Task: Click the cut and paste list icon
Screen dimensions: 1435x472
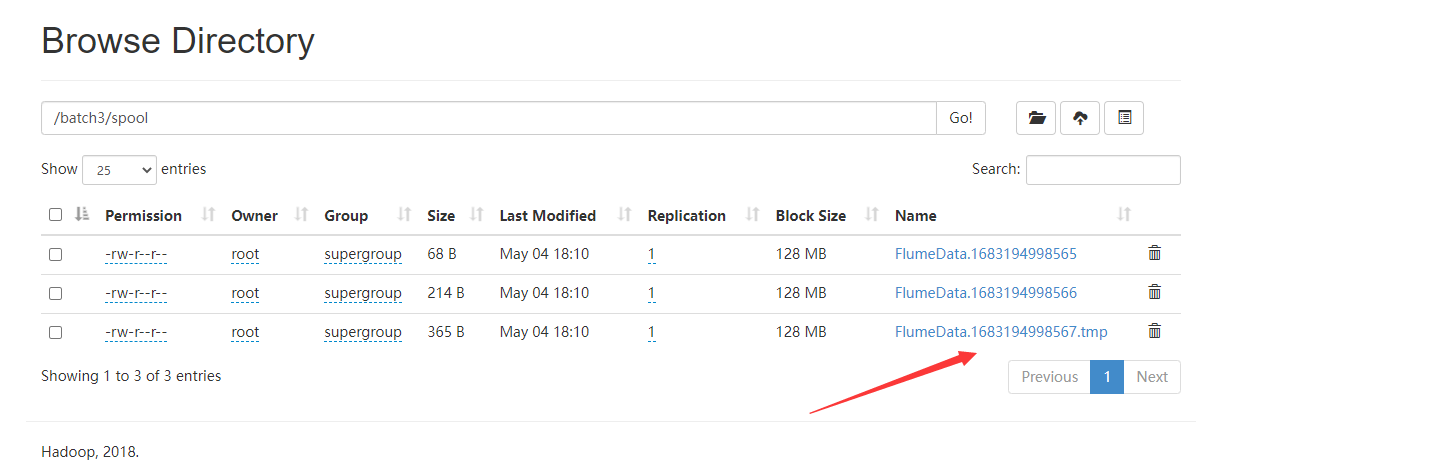Action: [x=1124, y=118]
